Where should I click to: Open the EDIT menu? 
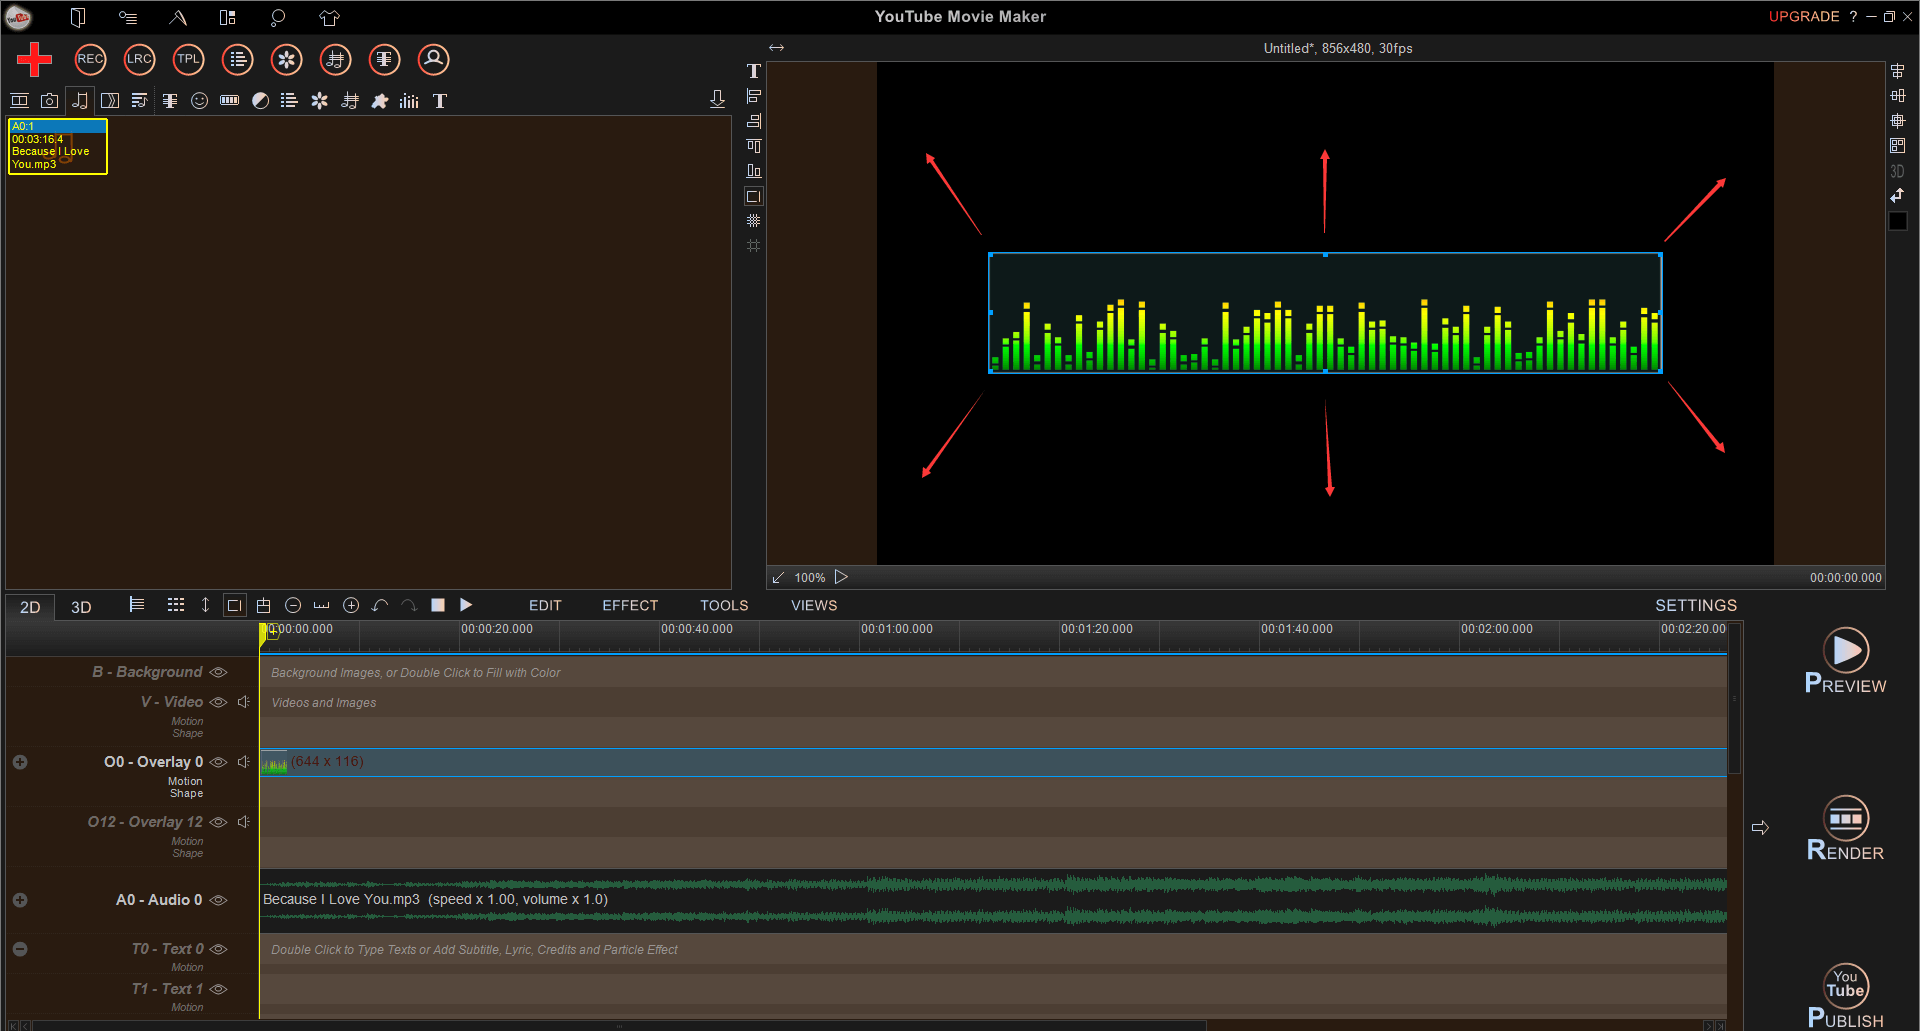pyautogui.click(x=545, y=605)
